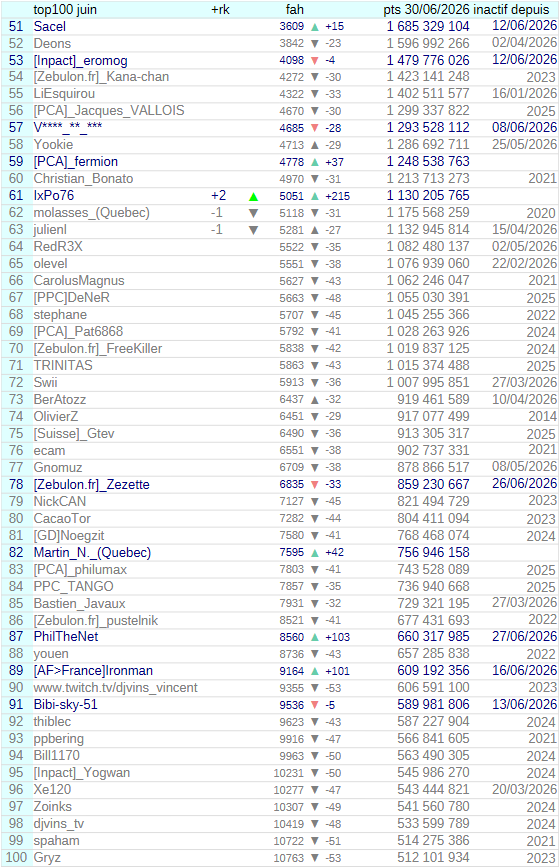Select the name [PCA]_Jacques_VALLOIS
This screenshot has height=868, width=560.
109,111
